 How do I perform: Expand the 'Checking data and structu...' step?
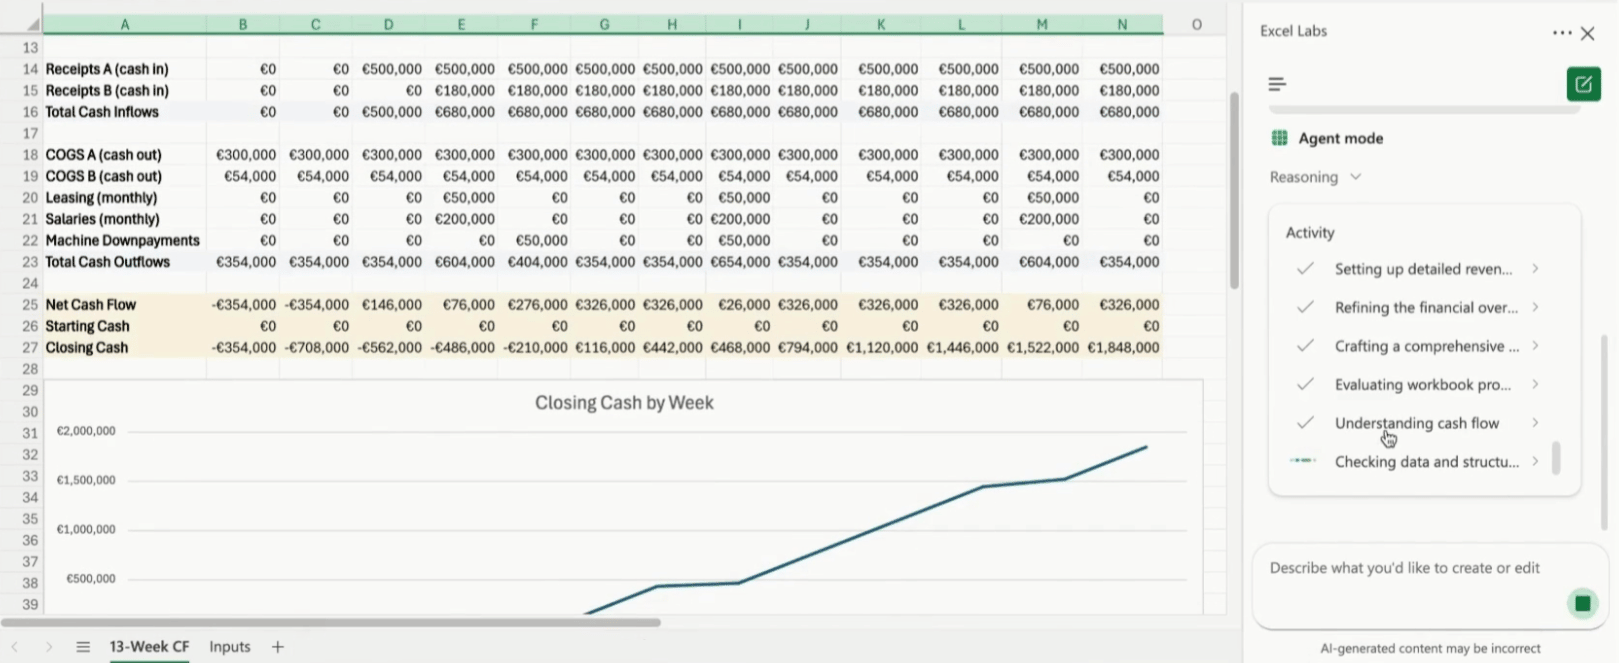[x=1534, y=462]
